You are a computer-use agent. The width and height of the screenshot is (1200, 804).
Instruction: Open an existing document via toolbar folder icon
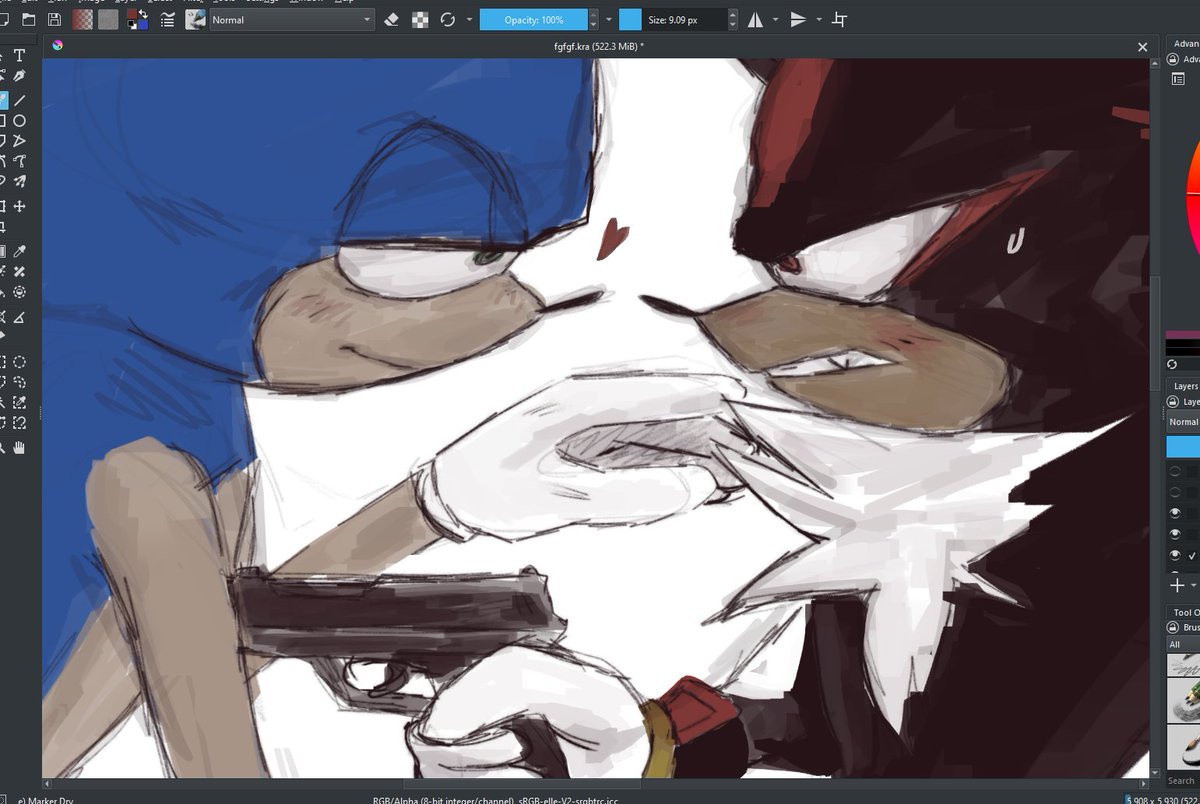point(28,19)
